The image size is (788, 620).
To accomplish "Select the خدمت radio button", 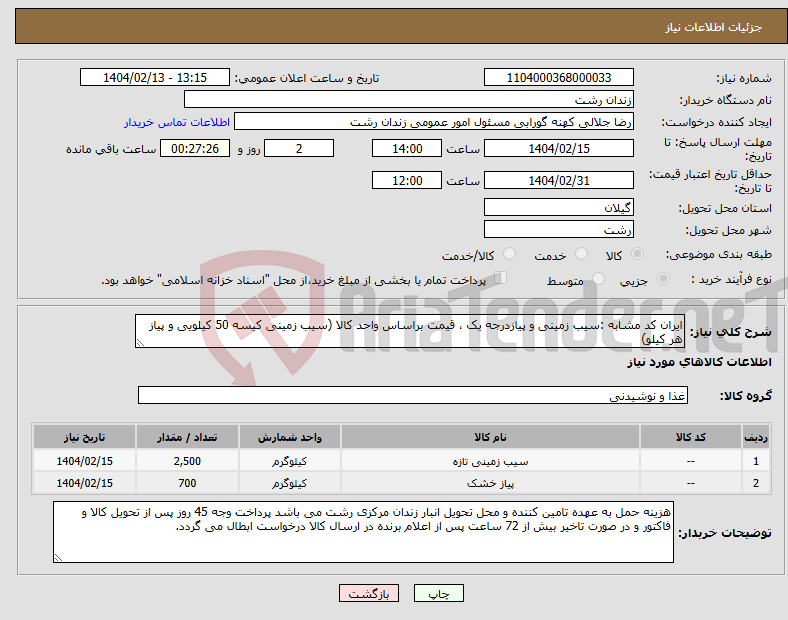I will click(x=581, y=254).
